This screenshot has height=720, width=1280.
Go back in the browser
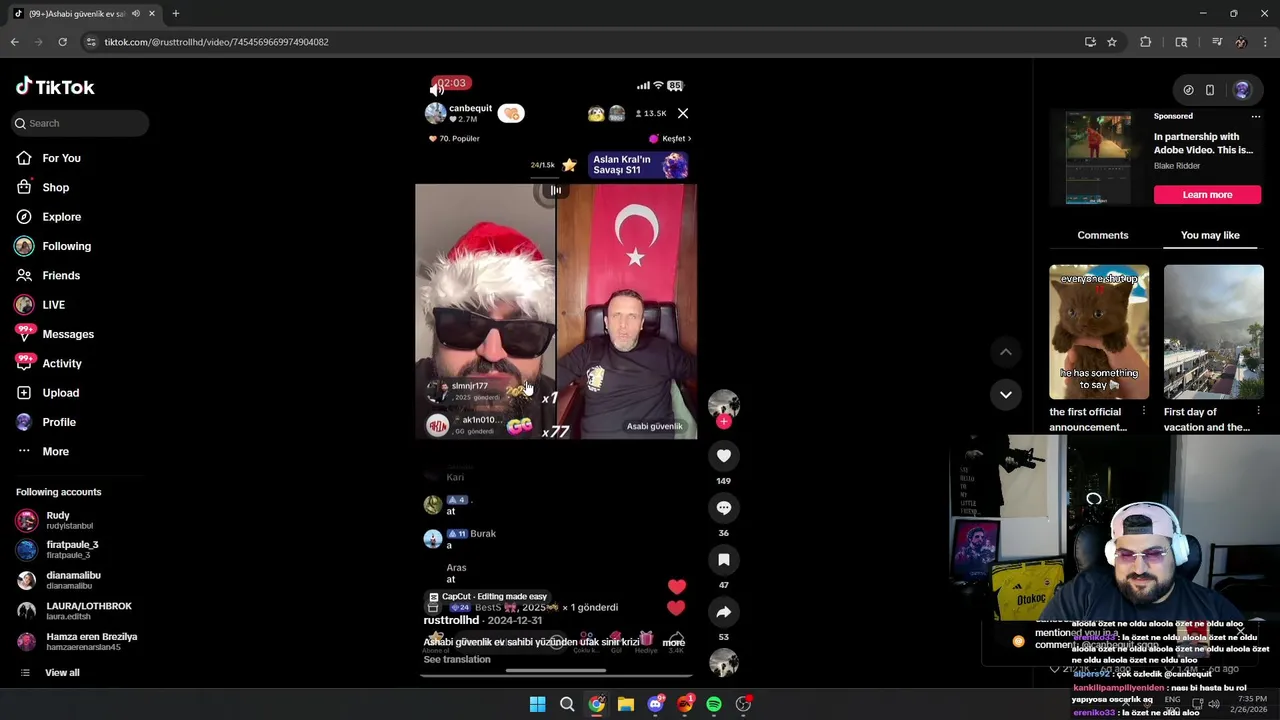pyautogui.click(x=14, y=42)
